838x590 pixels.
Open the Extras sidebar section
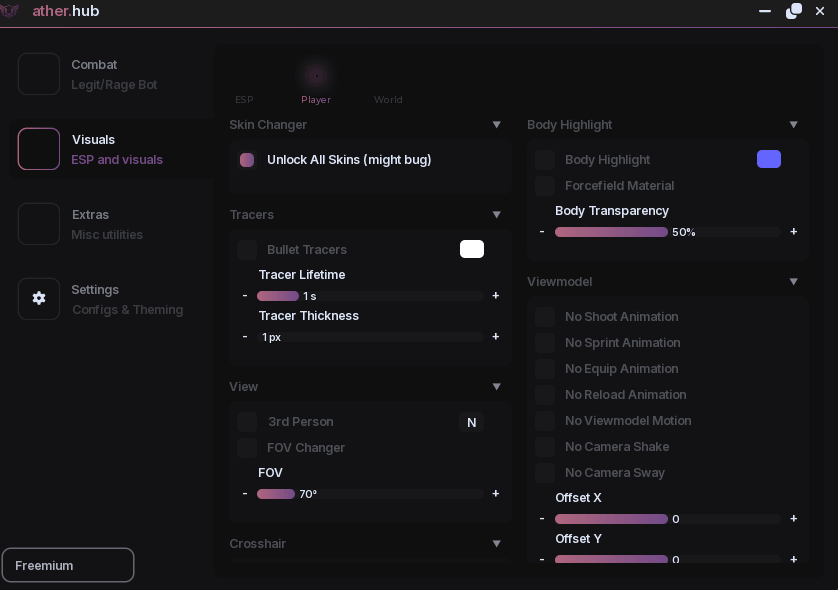pyautogui.click(x=111, y=224)
